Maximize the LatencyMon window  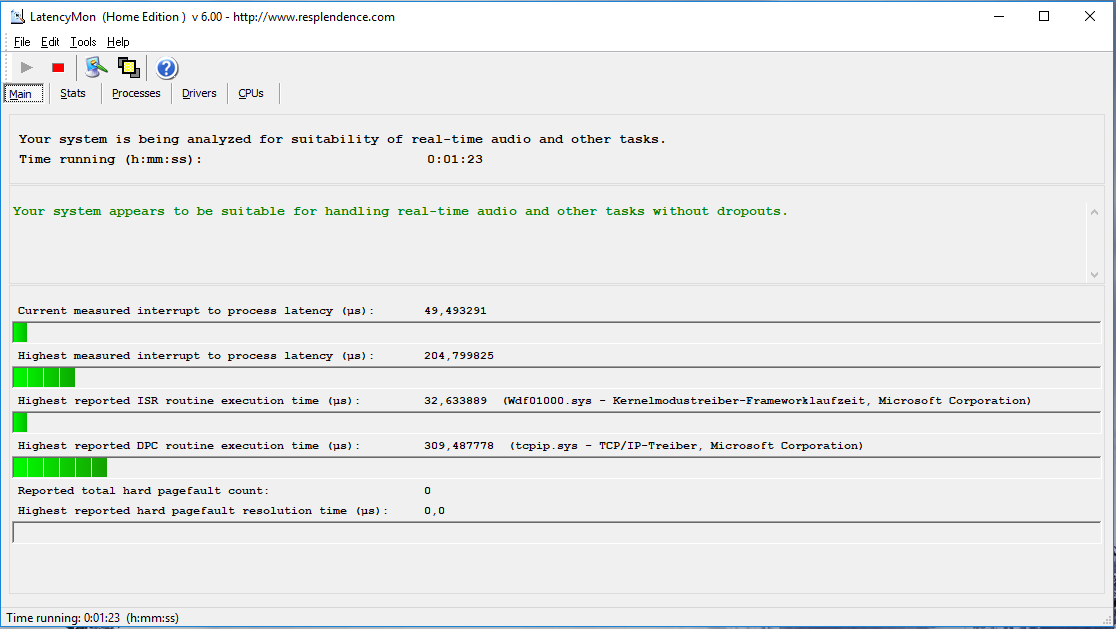(x=1044, y=16)
